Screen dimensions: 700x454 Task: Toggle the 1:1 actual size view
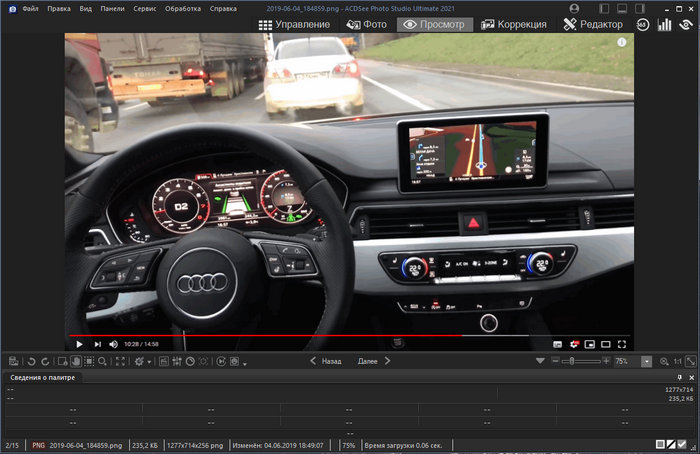pyautogui.click(x=677, y=361)
